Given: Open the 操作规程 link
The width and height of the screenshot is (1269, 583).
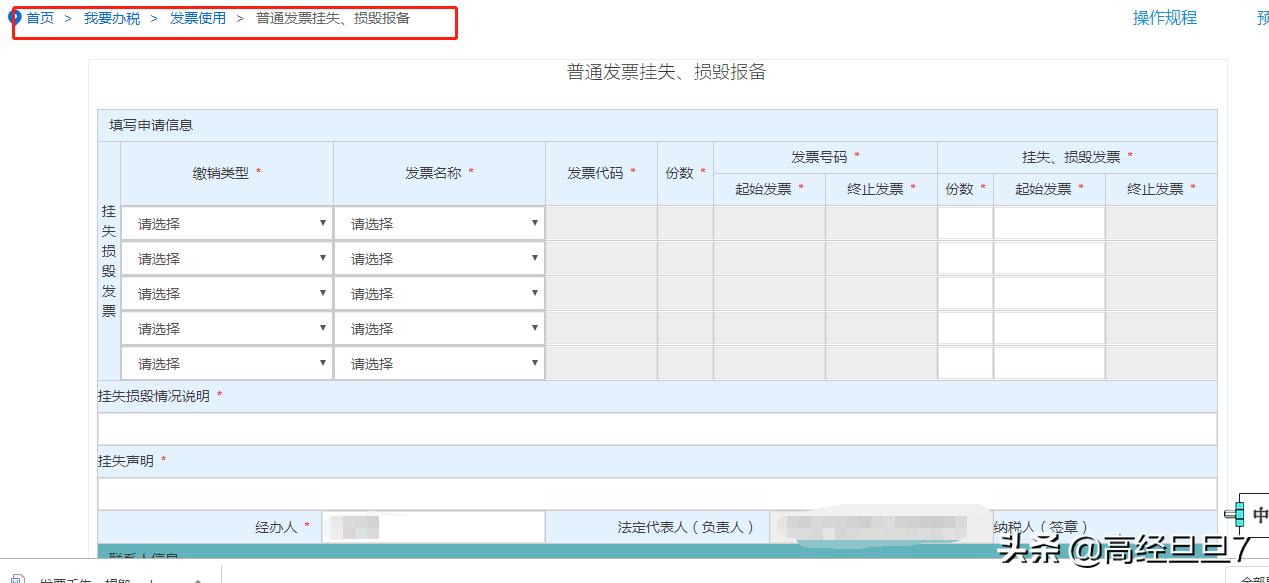Looking at the screenshot, I should 1164,17.
